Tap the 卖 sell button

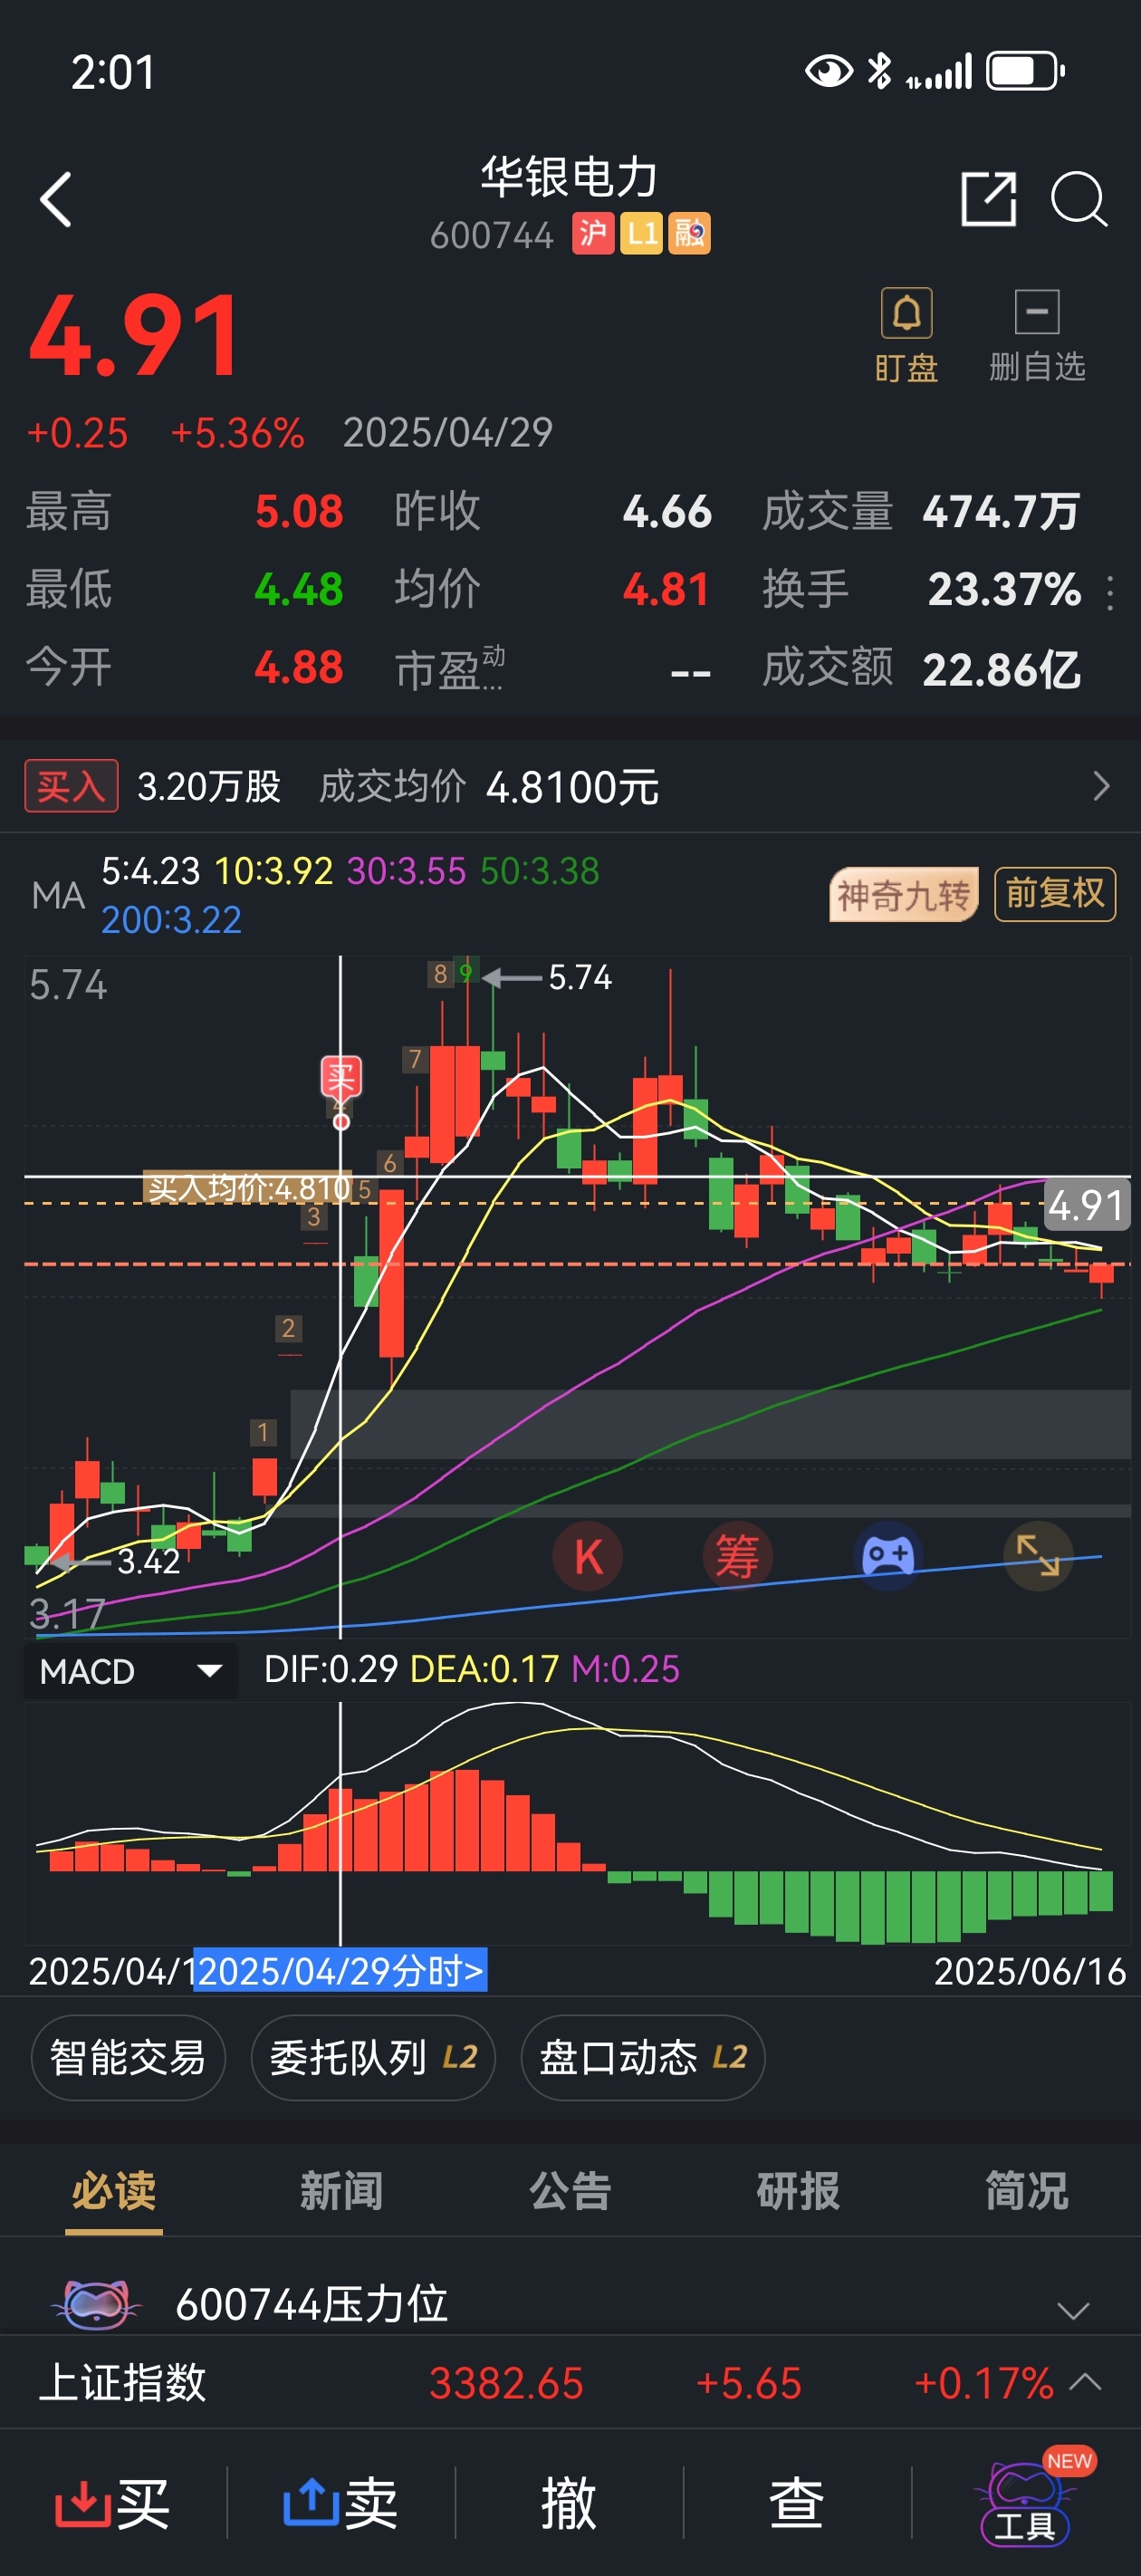(x=341, y=2503)
